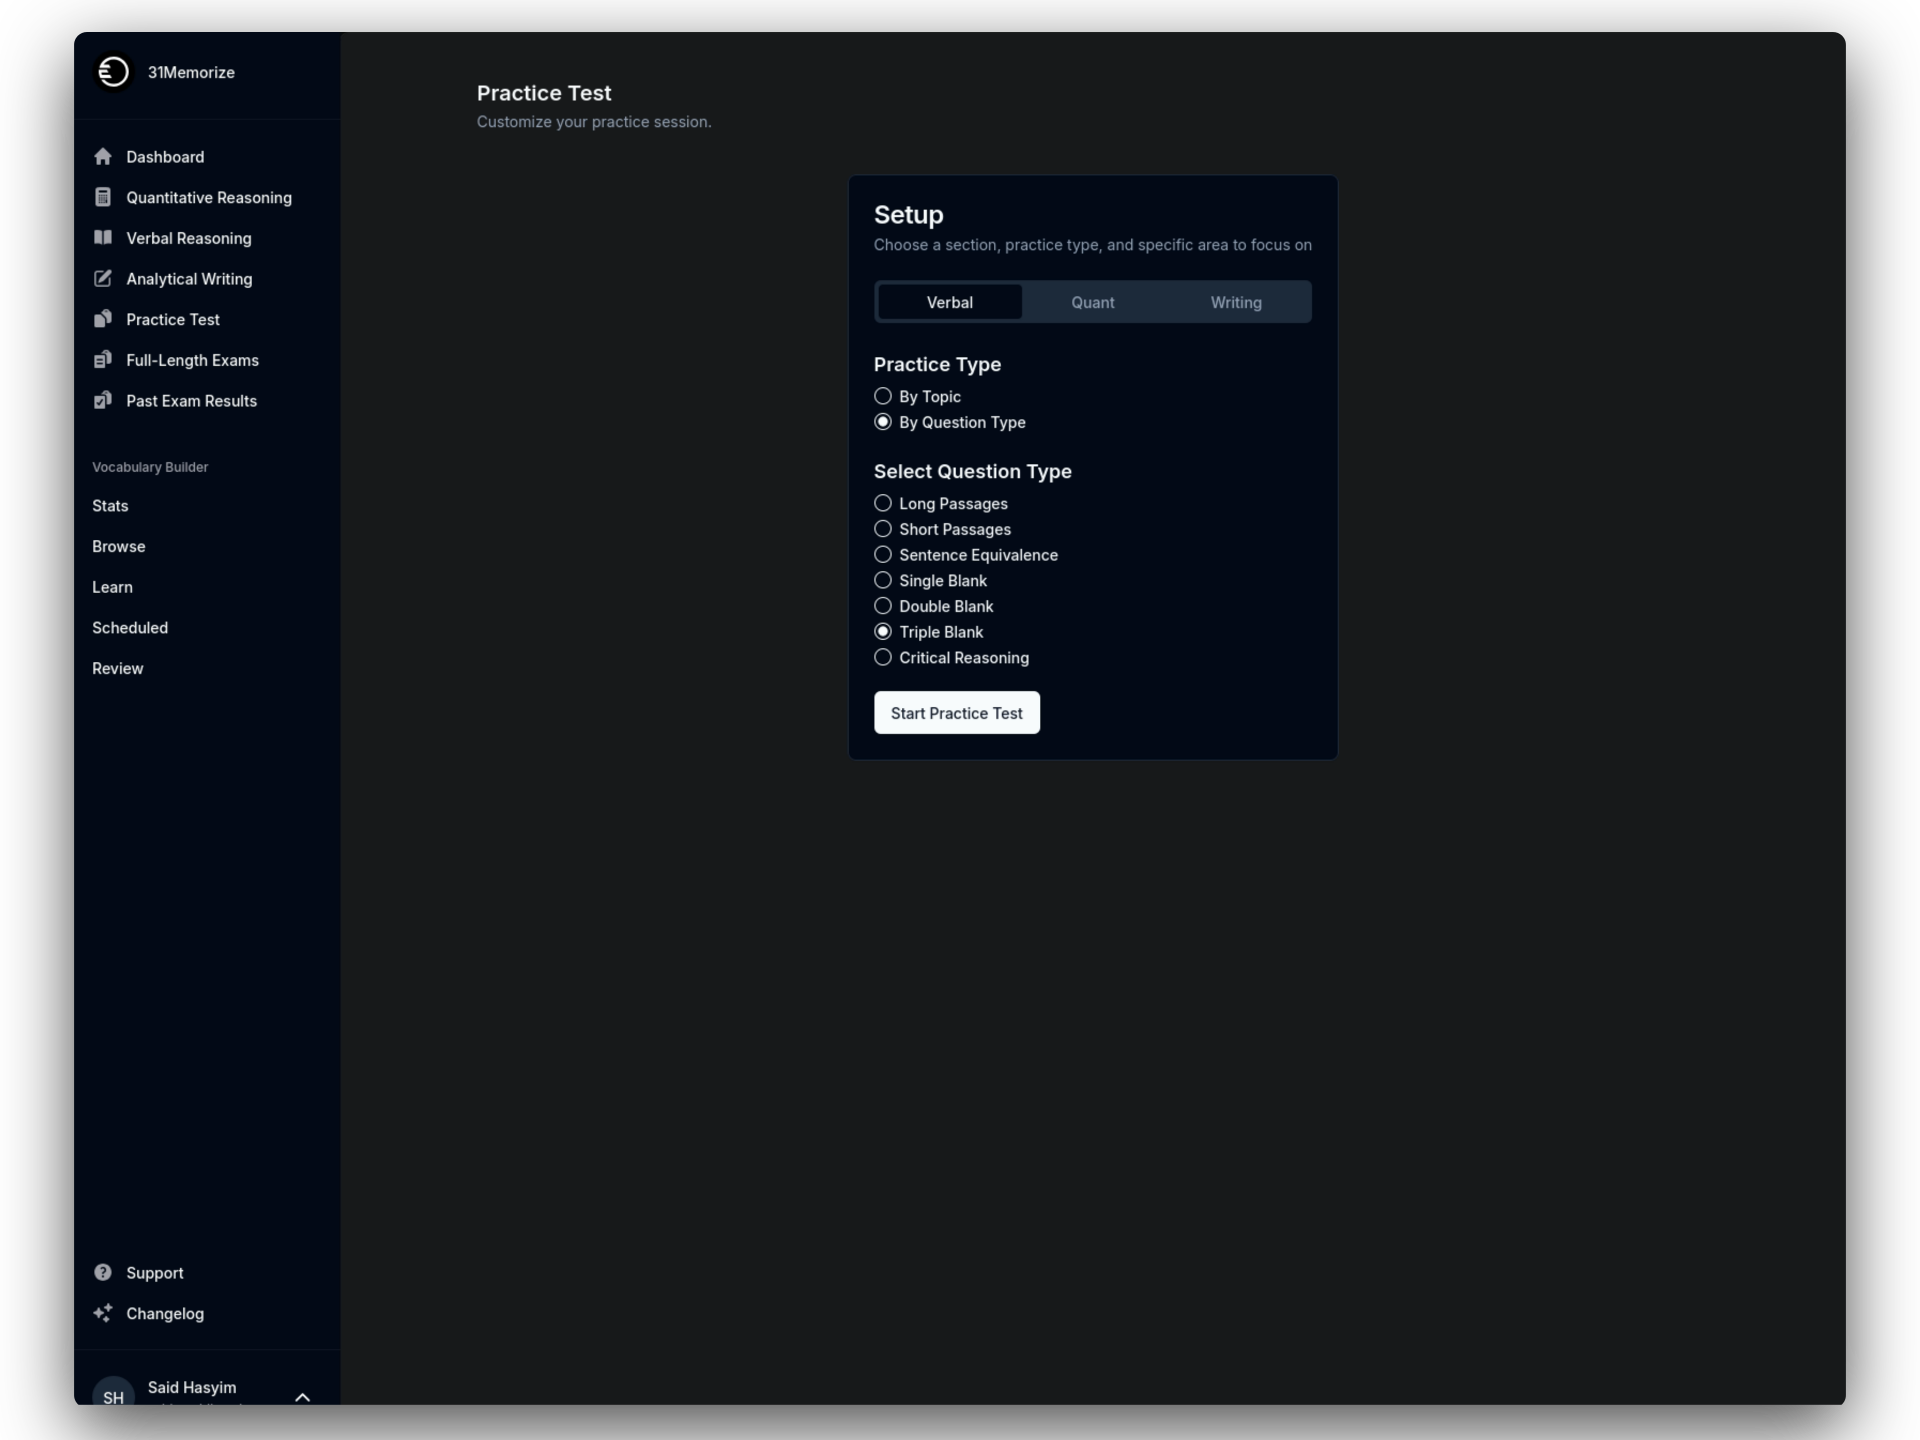
Task: Click the Verbal Reasoning book icon
Action: click(x=103, y=238)
